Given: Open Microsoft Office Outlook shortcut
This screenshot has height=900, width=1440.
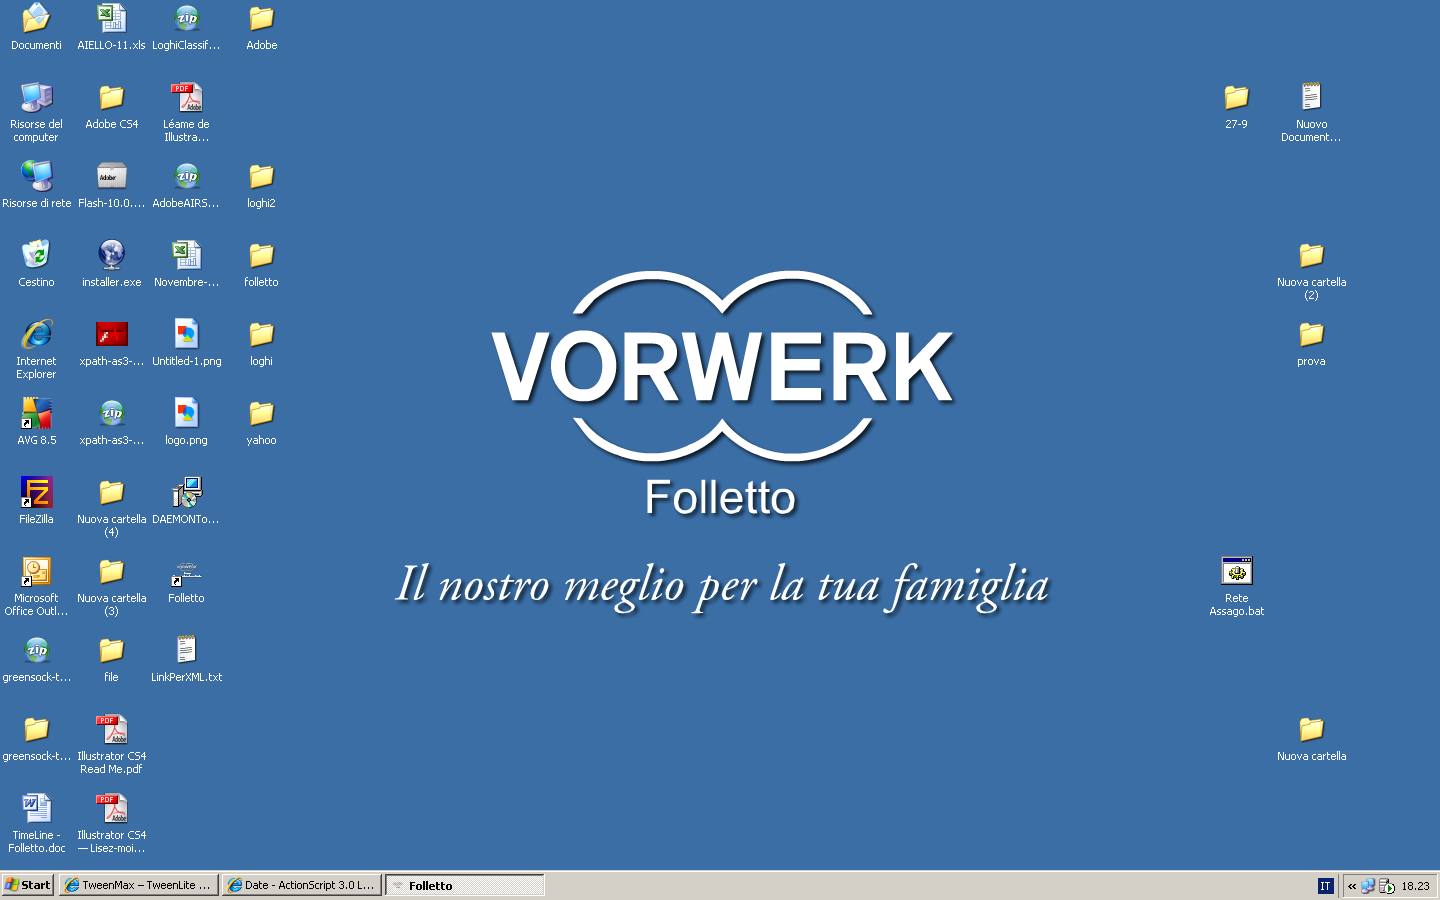Looking at the screenshot, I should pyautogui.click(x=36, y=571).
